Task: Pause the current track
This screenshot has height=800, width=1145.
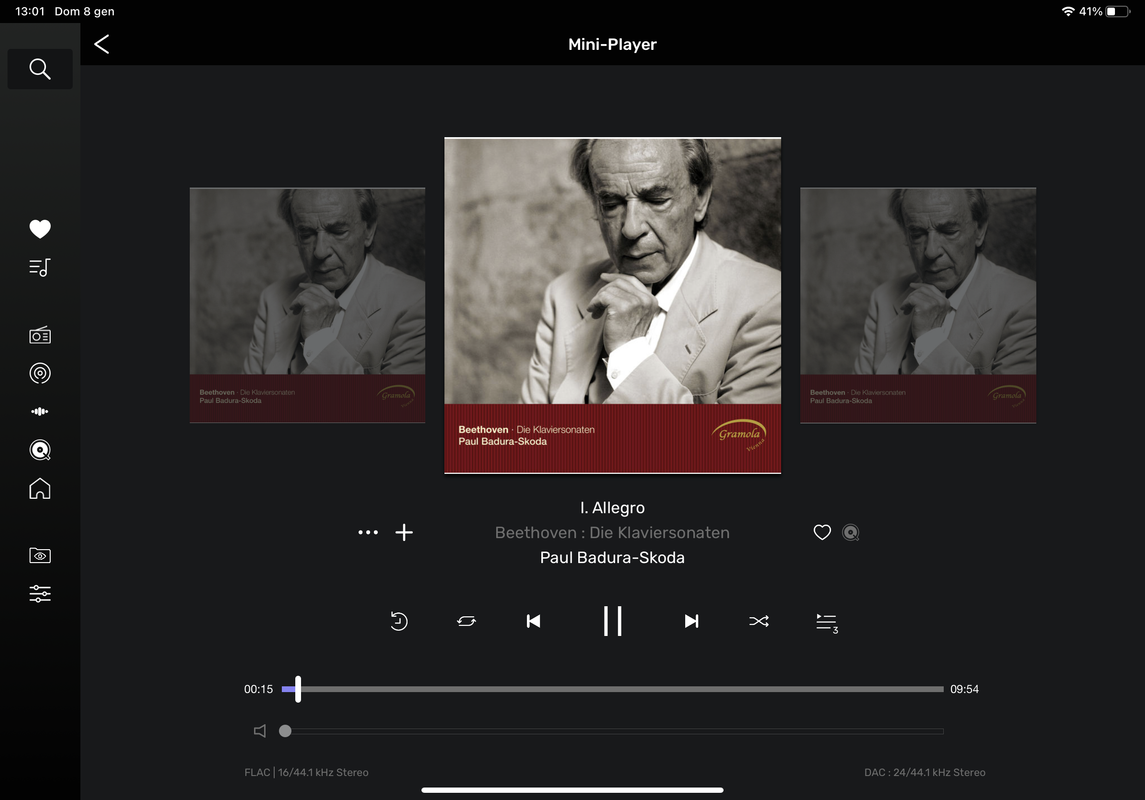Action: [x=613, y=621]
